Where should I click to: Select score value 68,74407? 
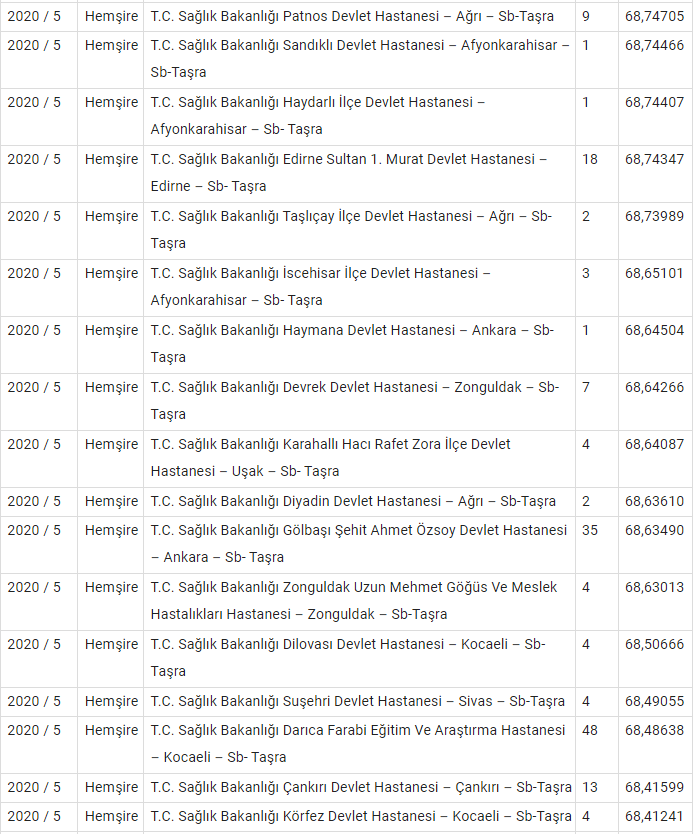point(654,102)
